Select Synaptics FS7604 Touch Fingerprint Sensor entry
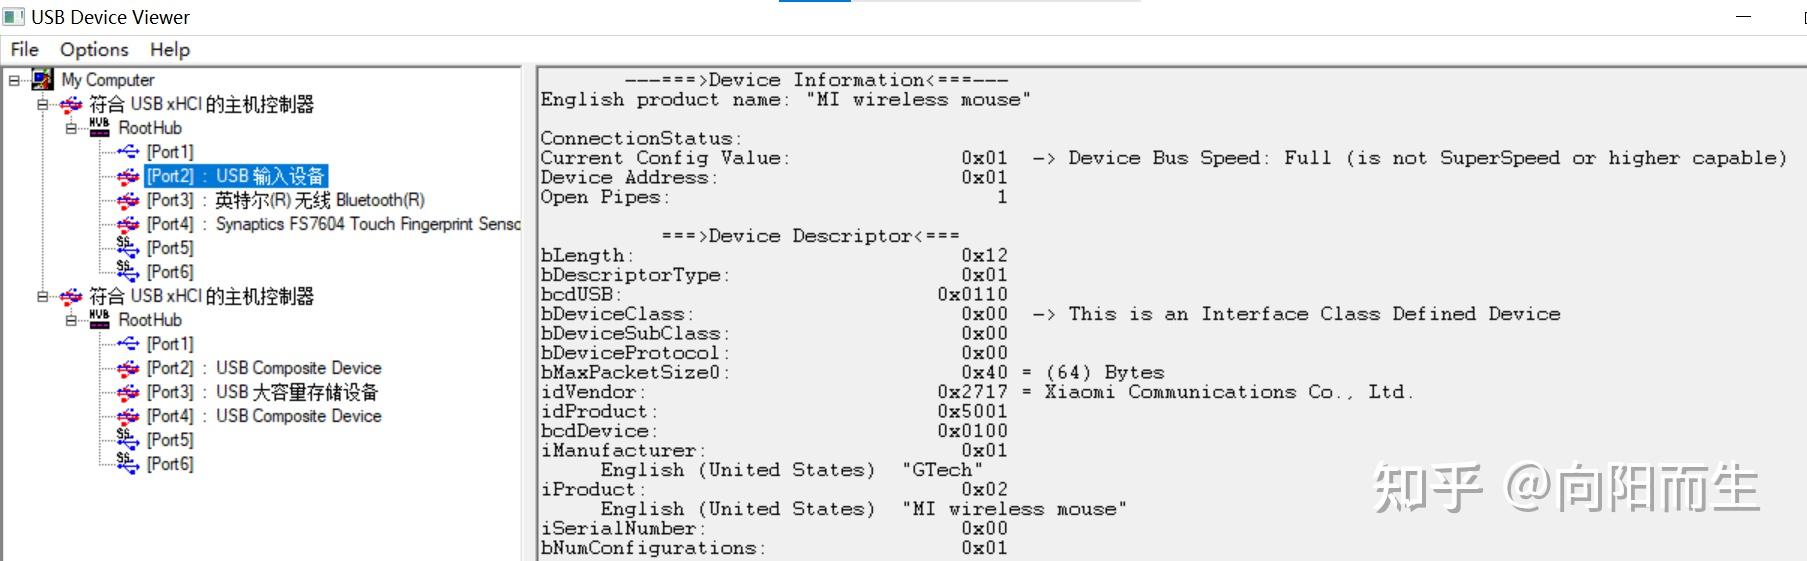This screenshot has height=561, width=1807. [333, 224]
